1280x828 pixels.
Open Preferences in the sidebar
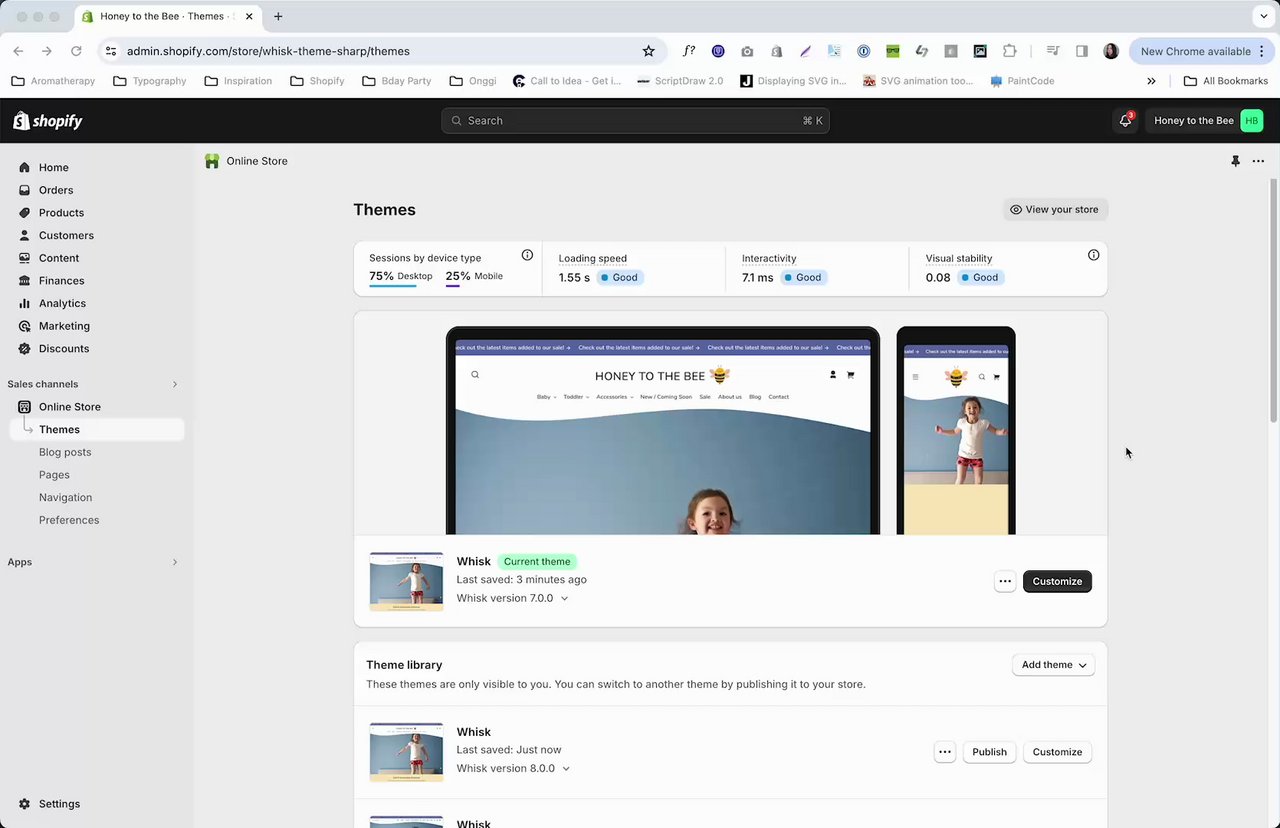69,520
